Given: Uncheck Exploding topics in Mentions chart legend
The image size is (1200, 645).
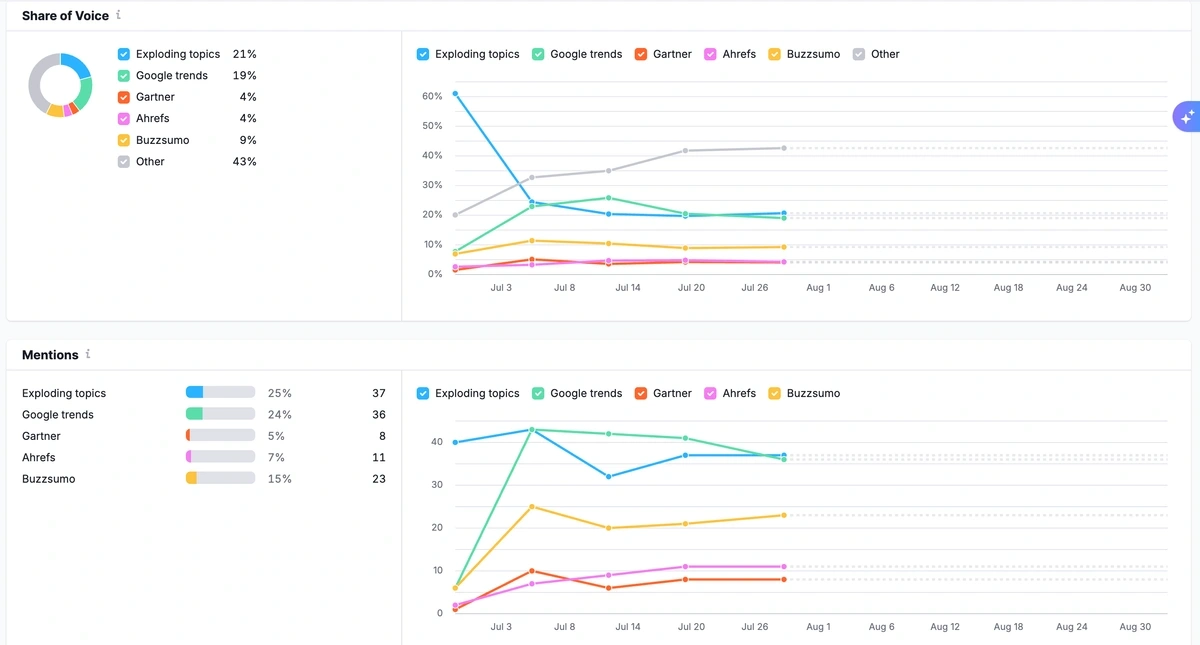Looking at the screenshot, I should [x=423, y=393].
